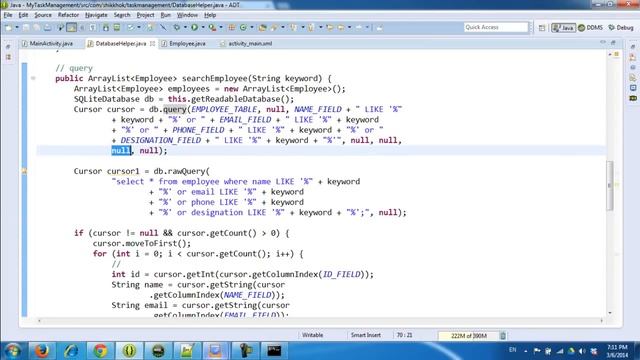Minimize the editor area
The image size is (640, 360).
pos(603,43)
